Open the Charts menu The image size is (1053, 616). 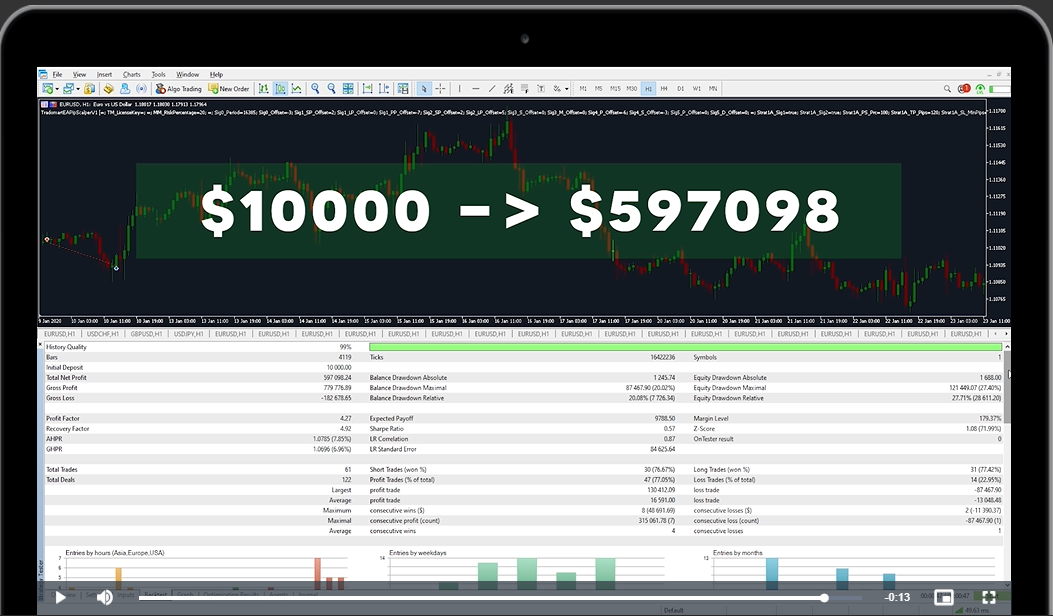pos(131,74)
